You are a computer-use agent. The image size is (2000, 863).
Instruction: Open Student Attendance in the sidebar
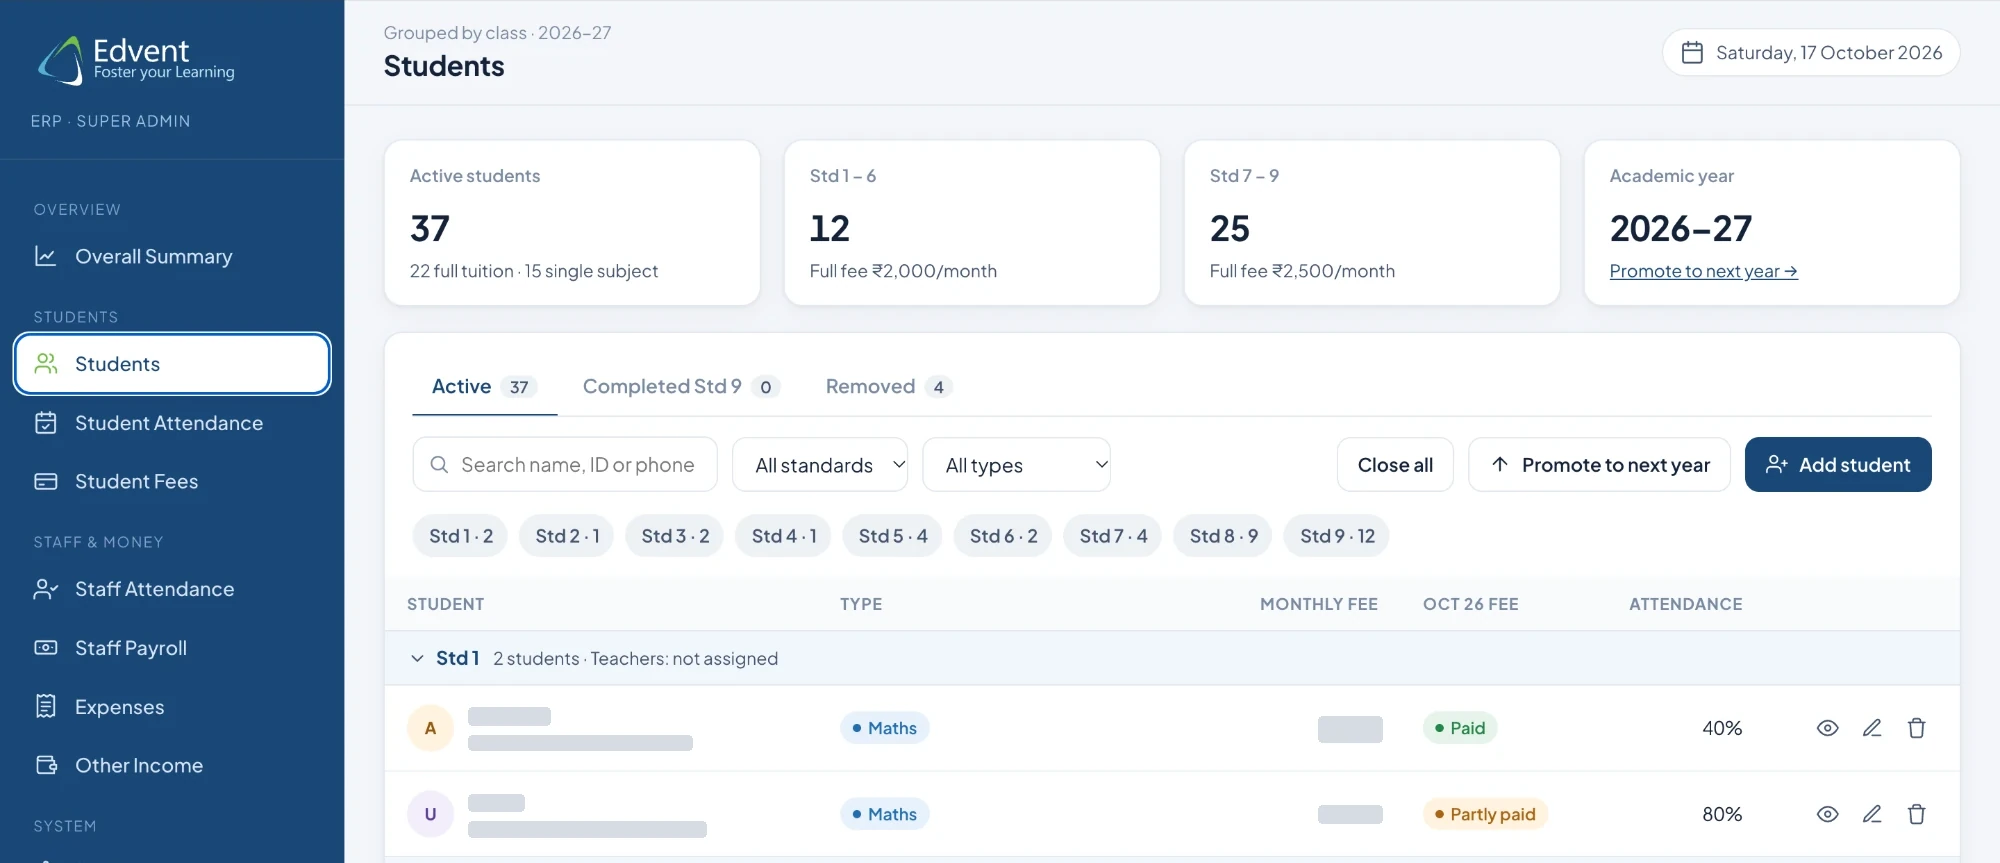click(172, 423)
